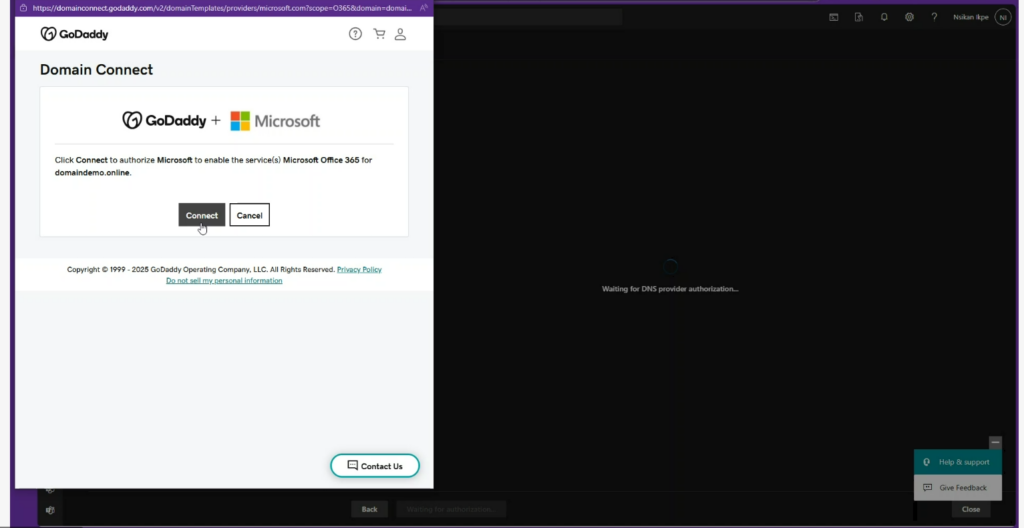Open the GoDaddy help question mark icon
Viewport: 1024px width, 528px height.
pyautogui.click(x=355, y=34)
